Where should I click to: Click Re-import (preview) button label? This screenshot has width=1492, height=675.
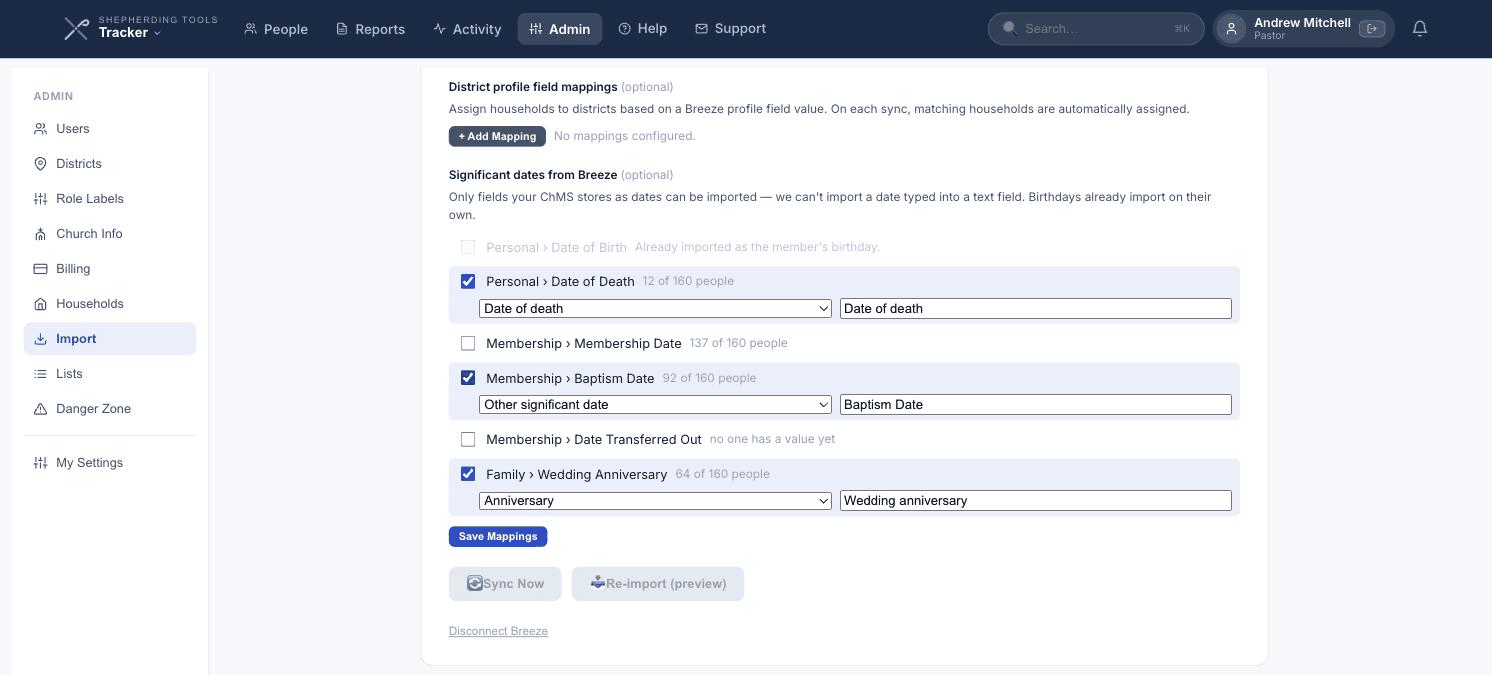(666, 584)
